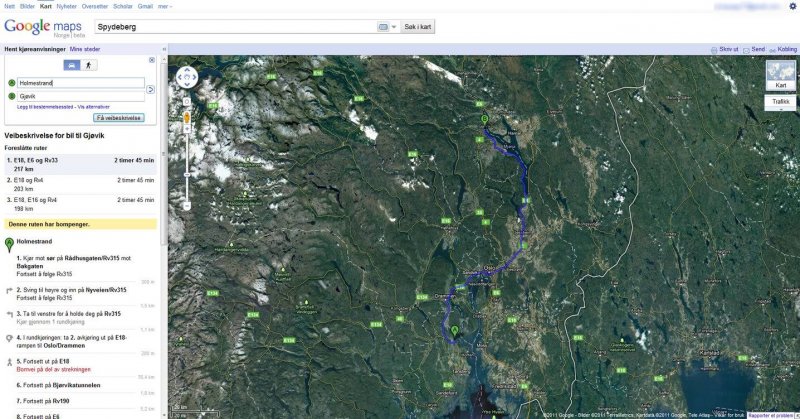This screenshot has width=800, height=419.
Task: Click on the map zoom slider track
Action: point(186,160)
